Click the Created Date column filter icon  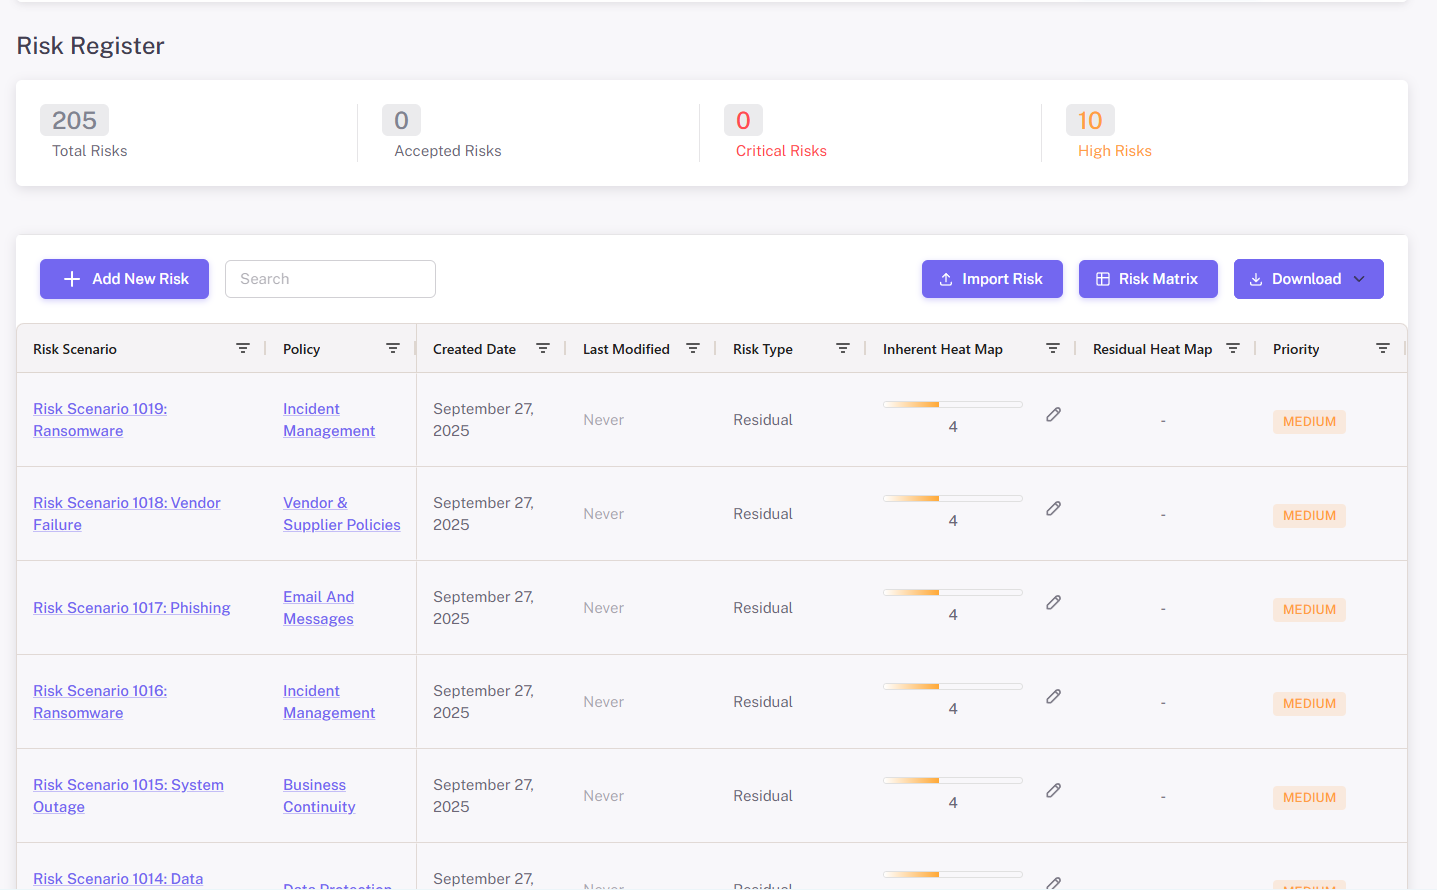pyautogui.click(x=543, y=349)
